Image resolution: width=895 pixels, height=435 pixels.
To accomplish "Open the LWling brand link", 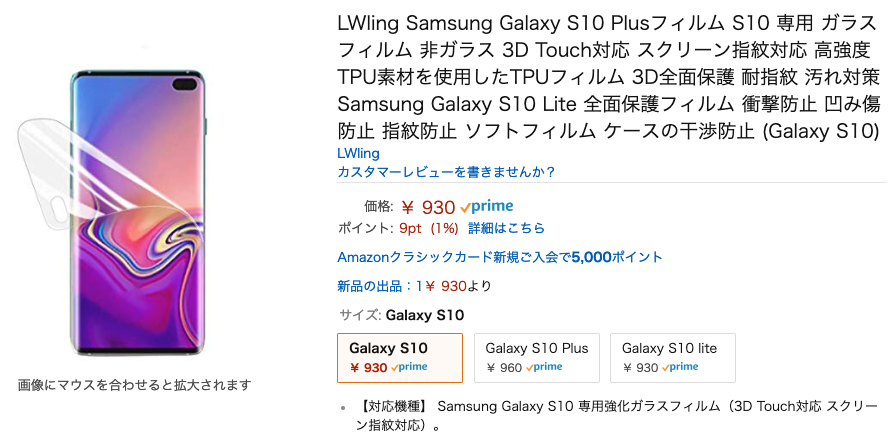I will (358, 154).
